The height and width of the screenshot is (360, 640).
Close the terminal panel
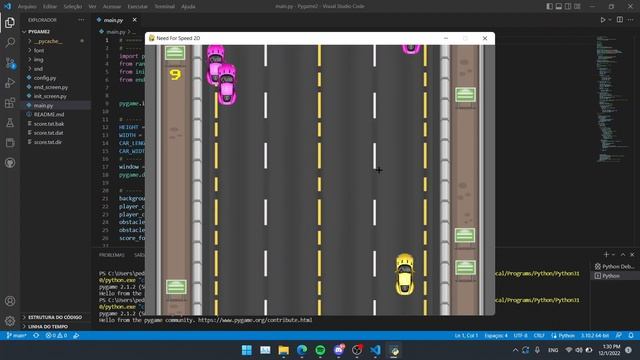pyautogui.click(x=632, y=254)
